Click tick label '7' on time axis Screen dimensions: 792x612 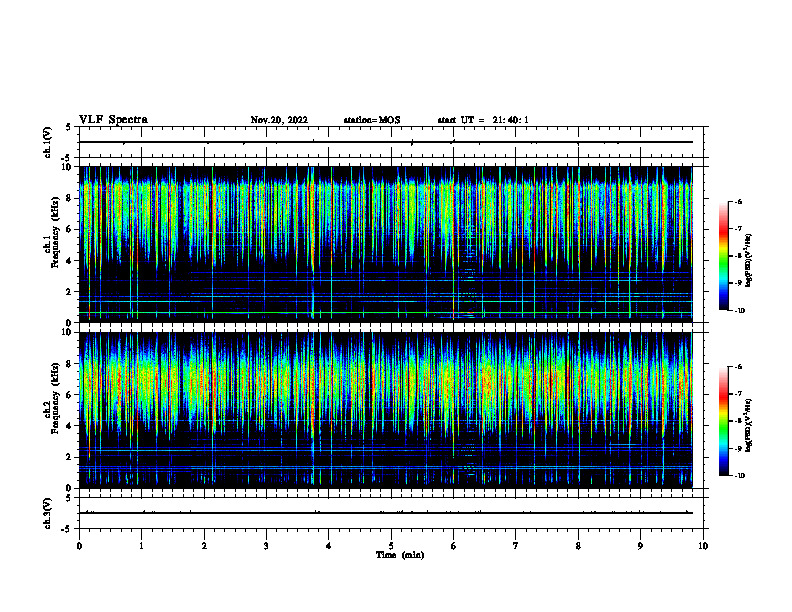click(516, 546)
